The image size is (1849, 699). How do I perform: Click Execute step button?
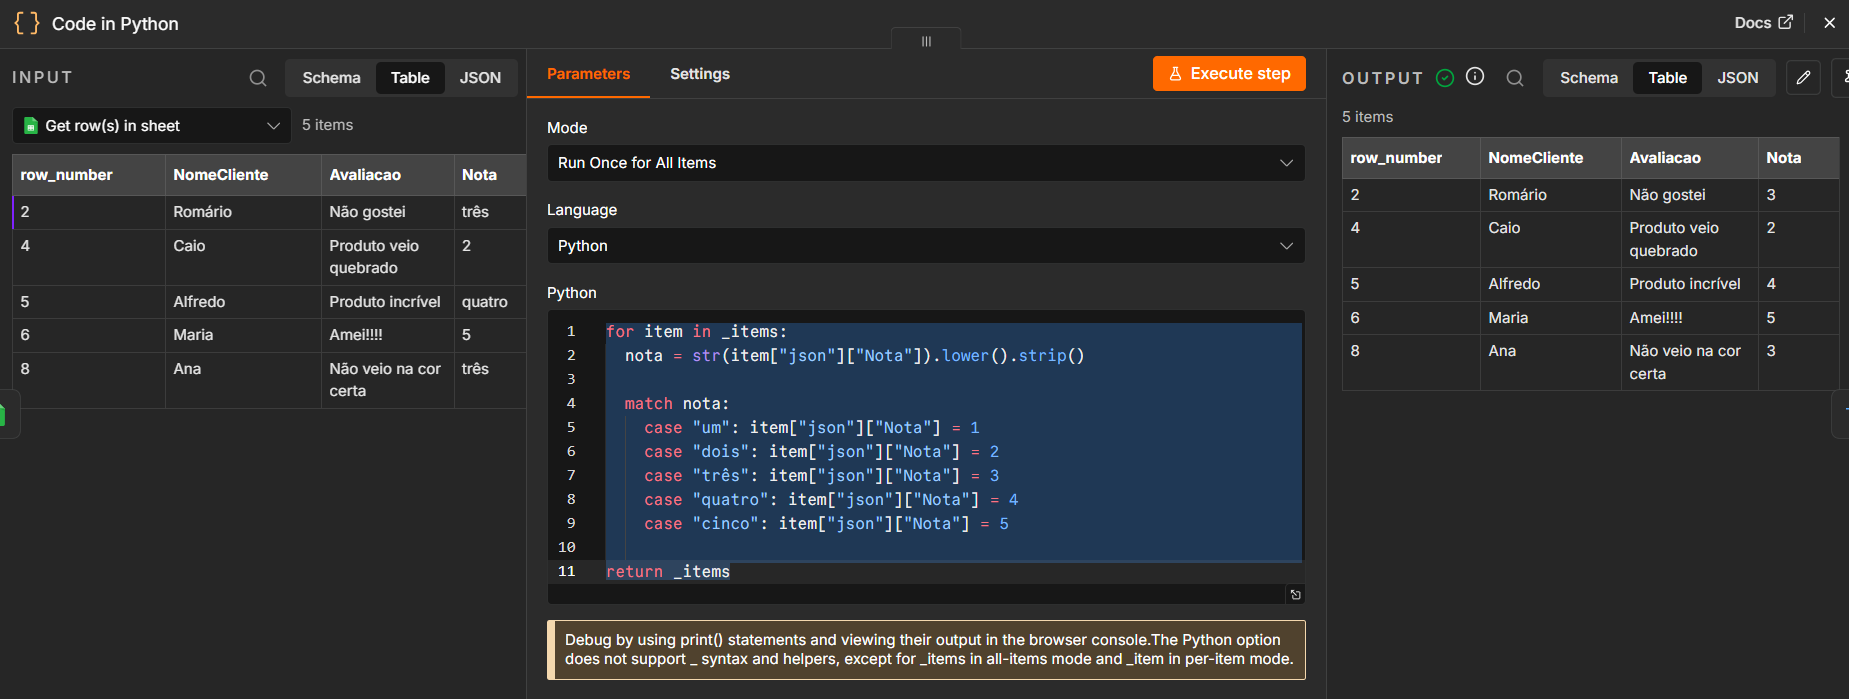pyautogui.click(x=1229, y=74)
